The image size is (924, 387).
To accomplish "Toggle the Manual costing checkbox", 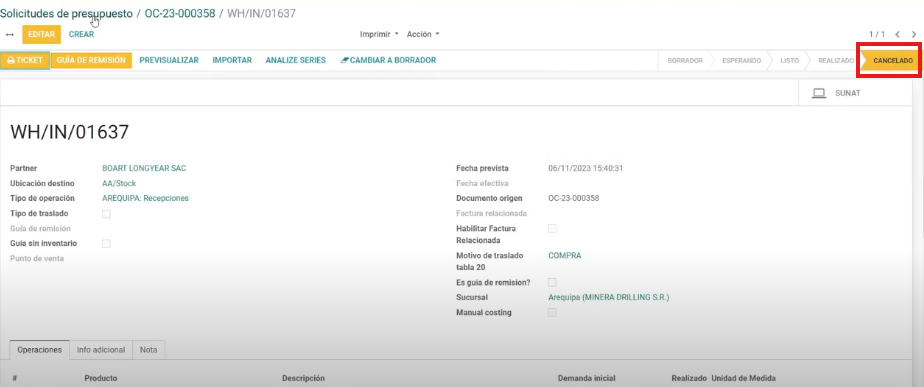I will coord(552,313).
